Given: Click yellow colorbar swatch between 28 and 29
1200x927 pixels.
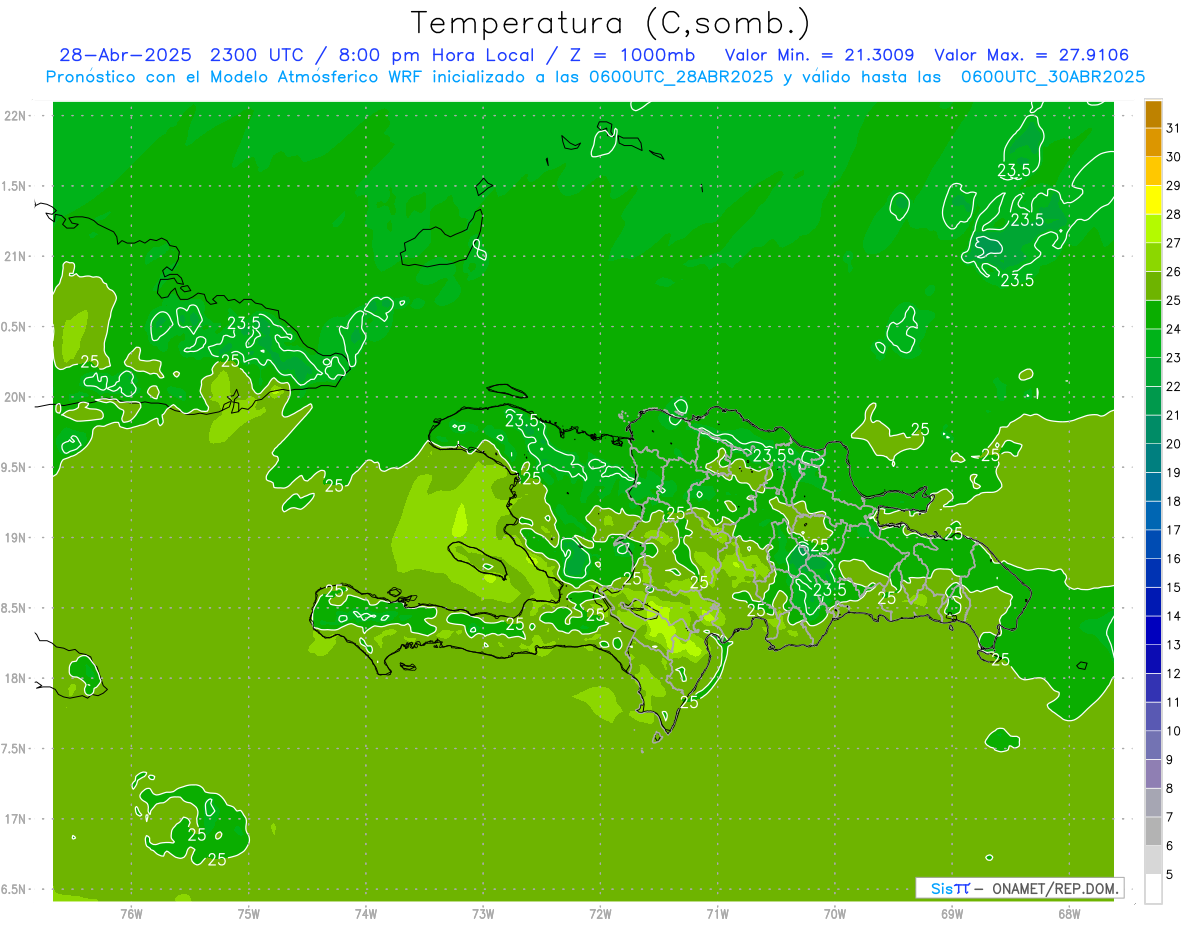Looking at the screenshot, I should [x=1153, y=201].
